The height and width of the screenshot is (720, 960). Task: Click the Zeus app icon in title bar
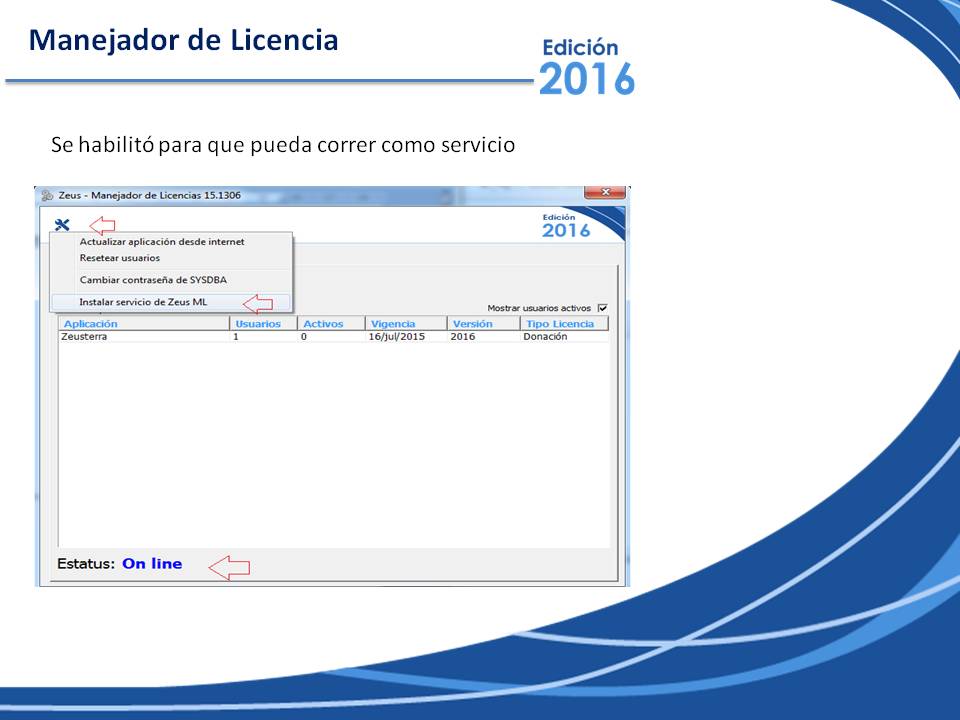pos(47,195)
